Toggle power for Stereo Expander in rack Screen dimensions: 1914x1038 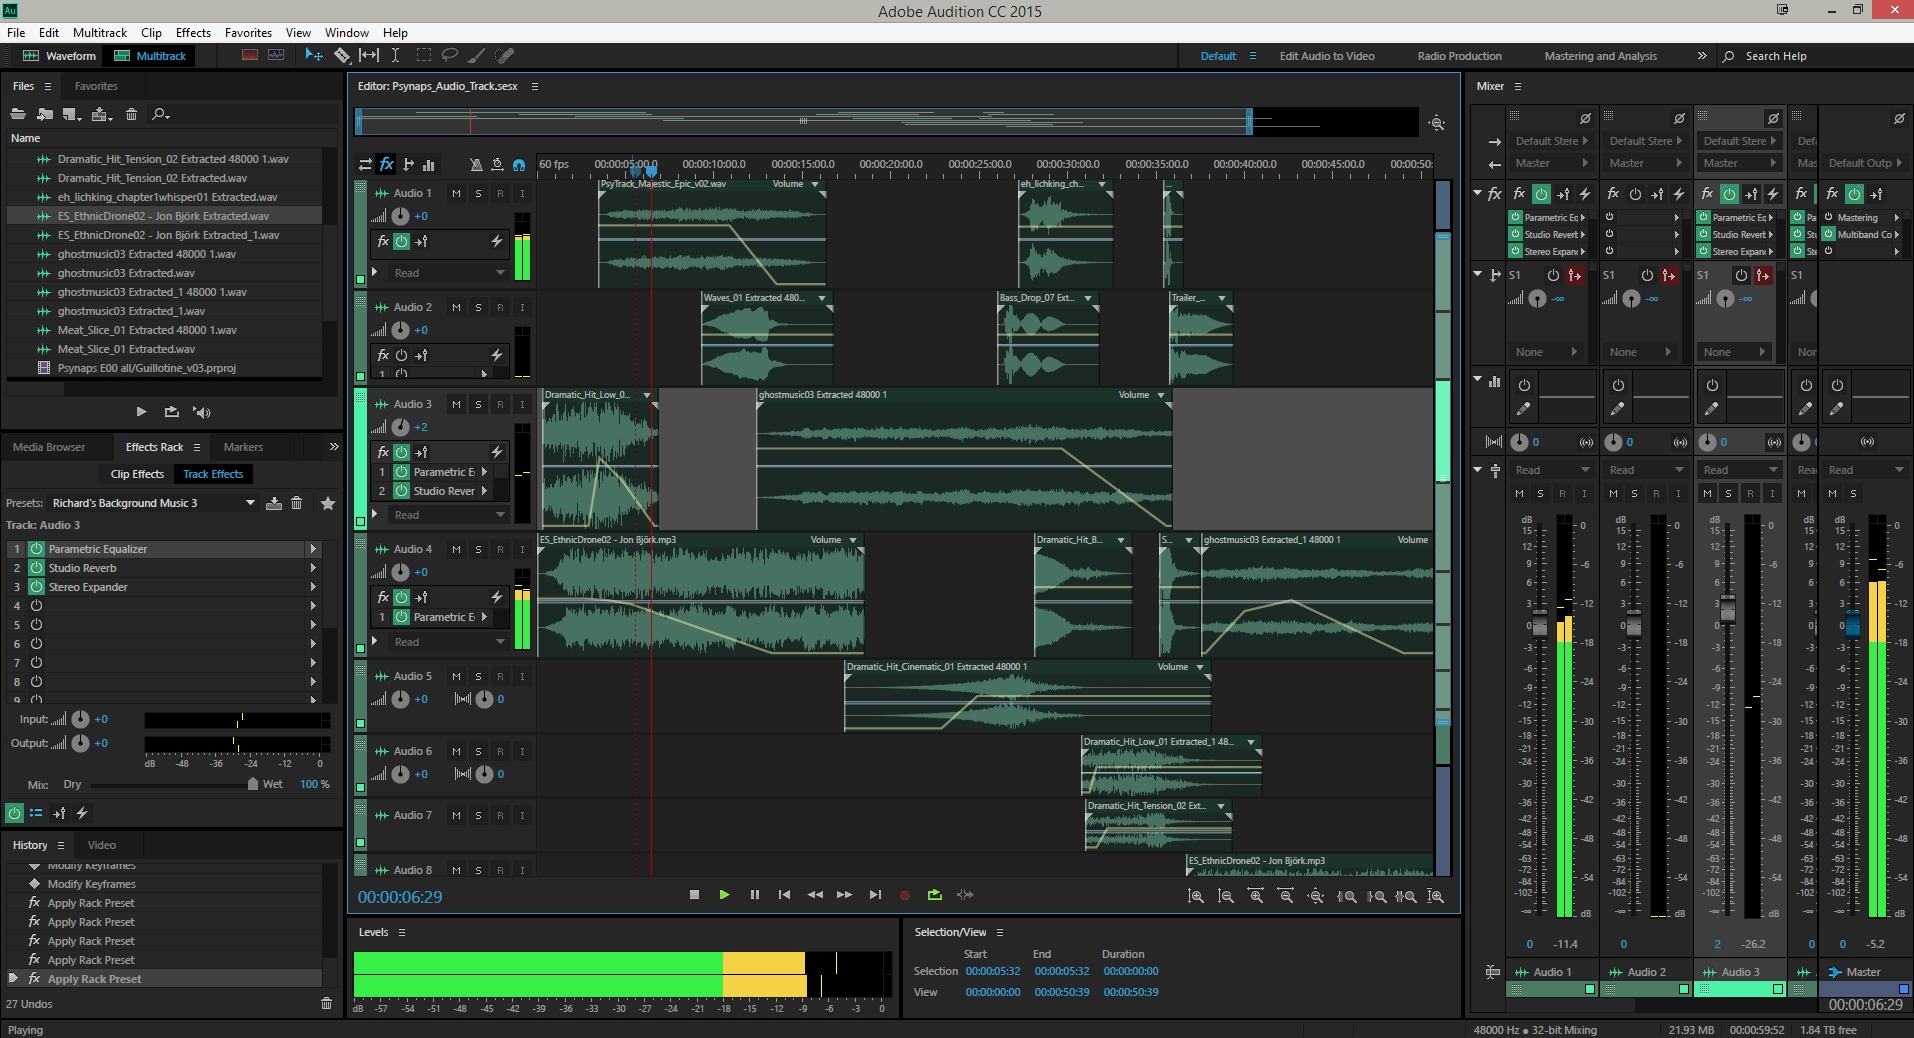(x=36, y=587)
